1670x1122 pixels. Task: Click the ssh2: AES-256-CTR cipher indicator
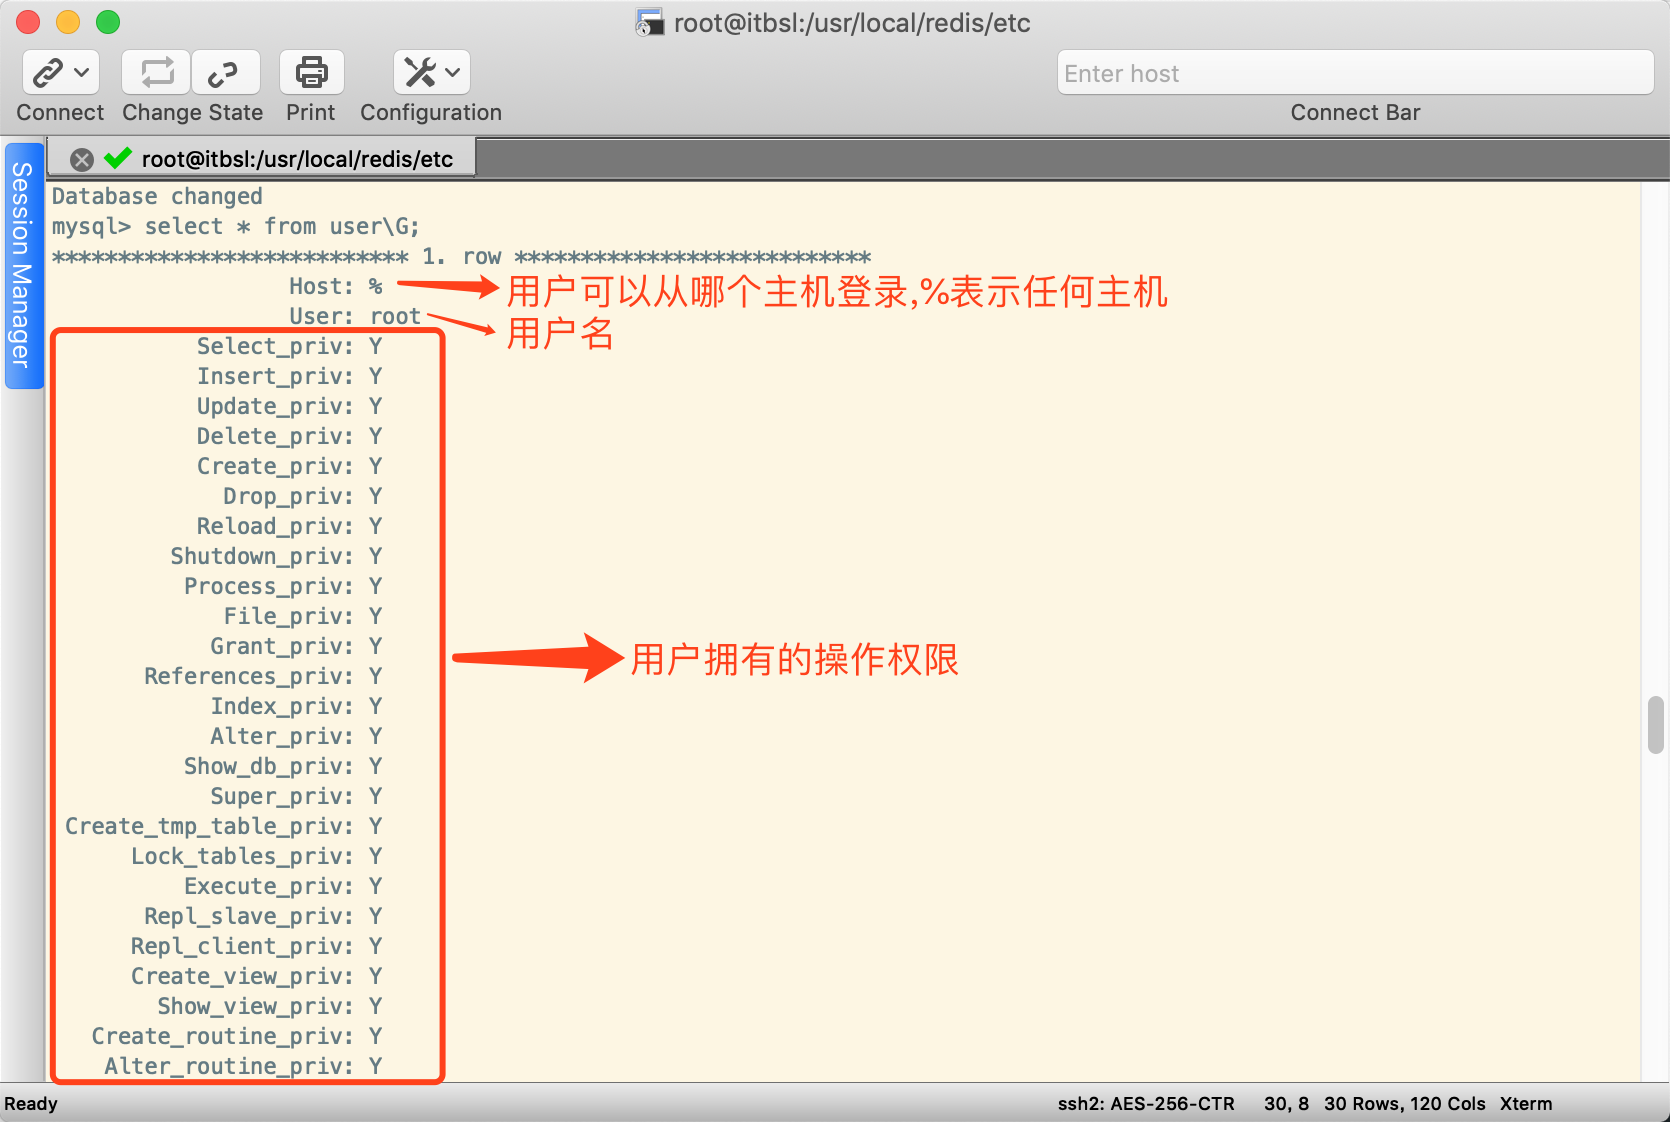pos(1146,1103)
